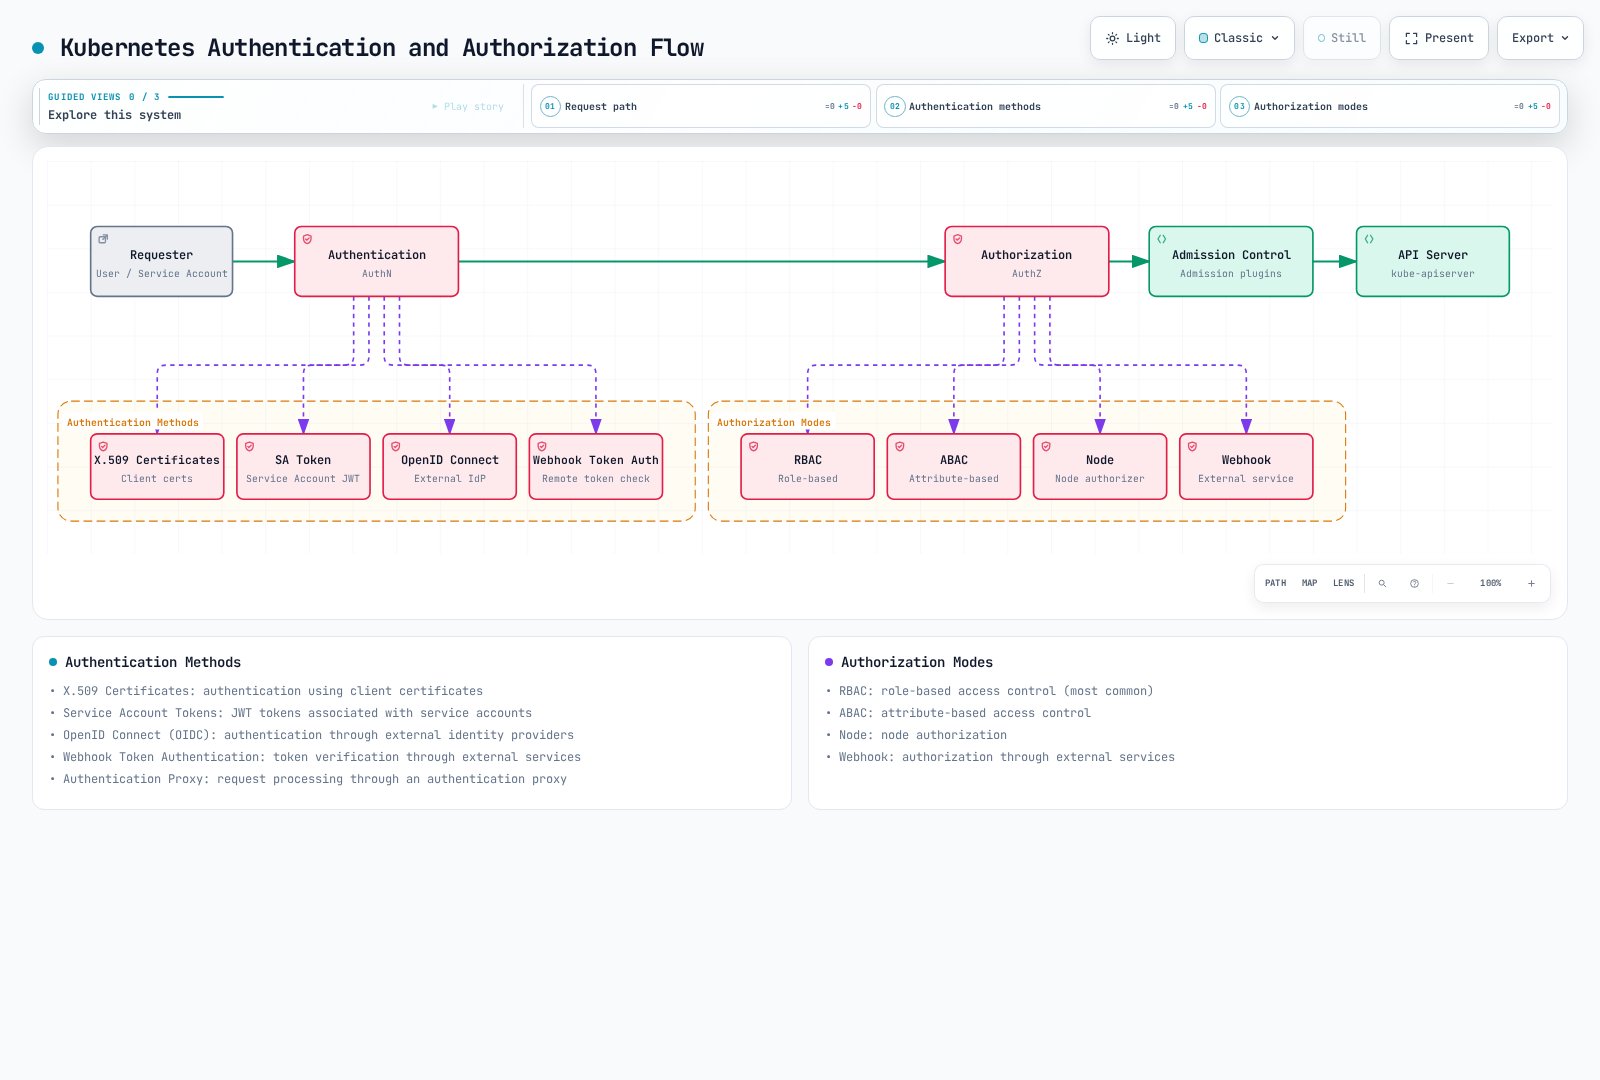This screenshot has width=1600, height=1080.
Task: Click the shield icon on Node authorizer box
Action: click(1046, 446)
